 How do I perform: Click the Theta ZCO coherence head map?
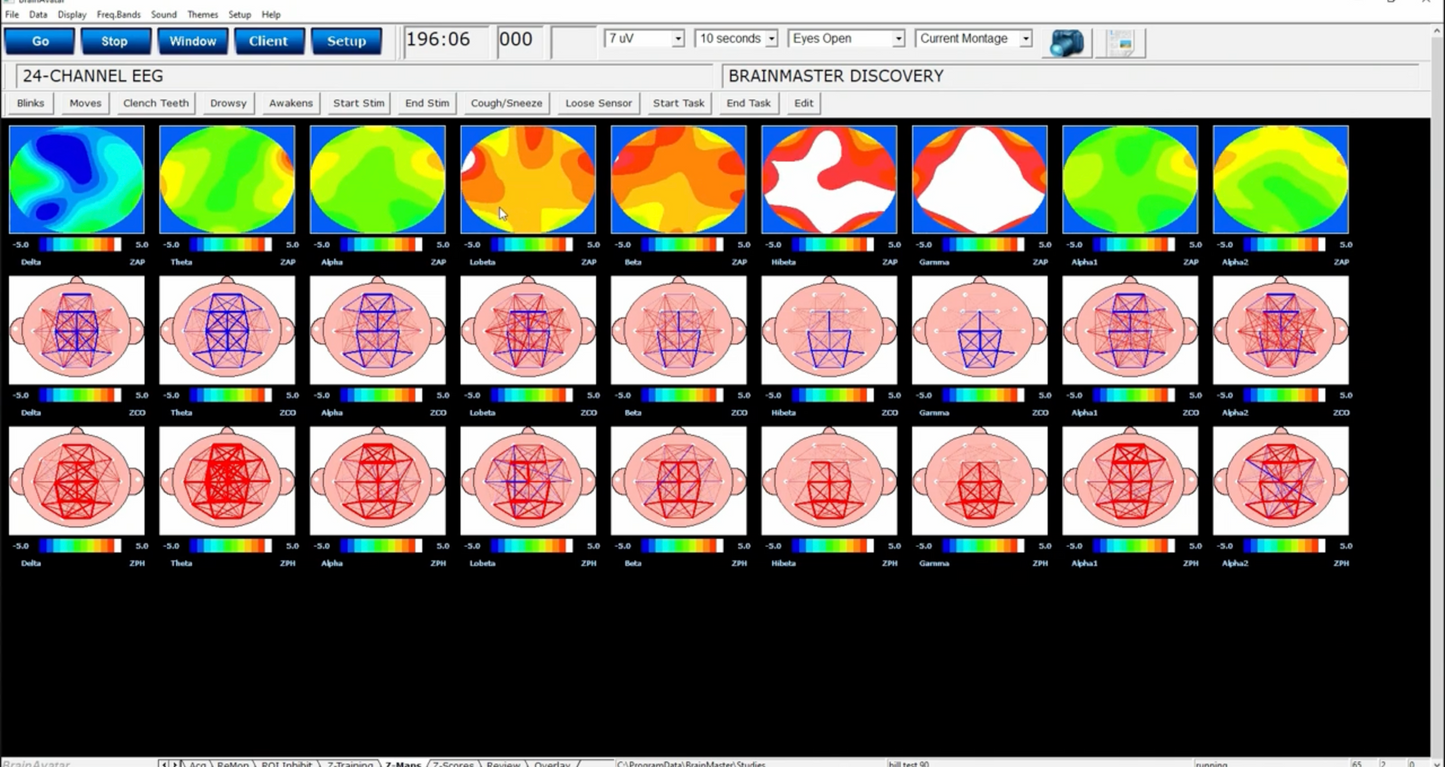pyautogui.click(x=227, y=330)
